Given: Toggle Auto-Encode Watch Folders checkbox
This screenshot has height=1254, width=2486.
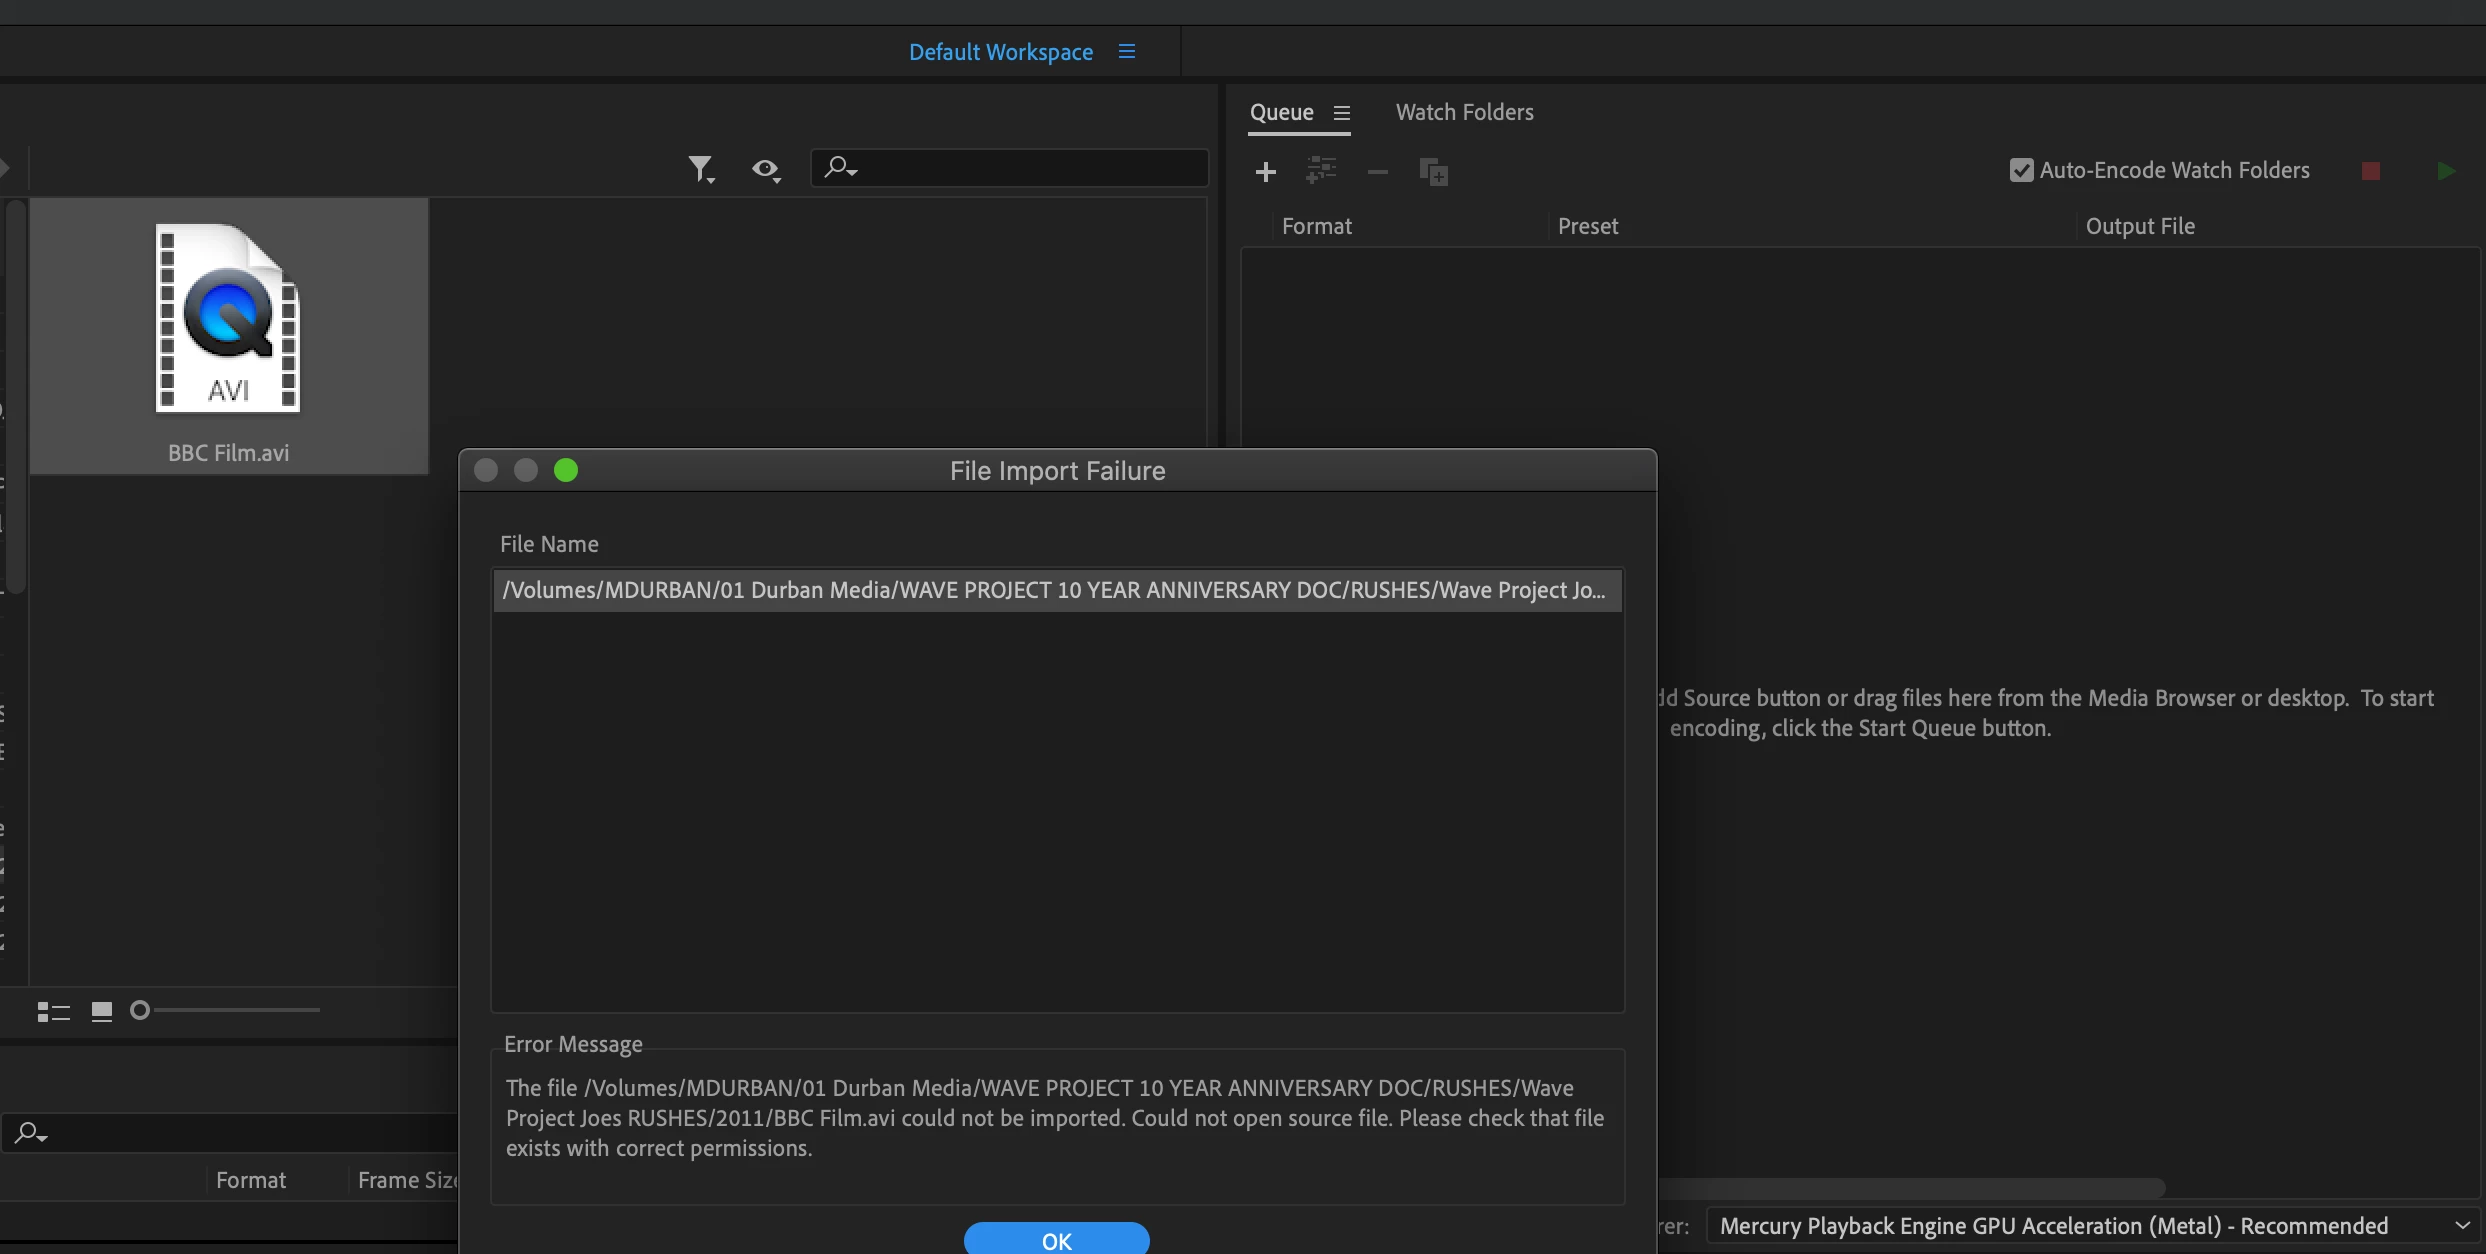Looking at the screenshot, I should [2021, 170].
